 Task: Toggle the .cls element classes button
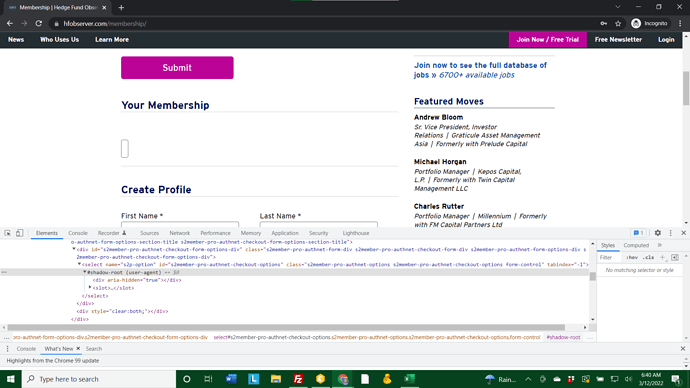pos(648,257)
